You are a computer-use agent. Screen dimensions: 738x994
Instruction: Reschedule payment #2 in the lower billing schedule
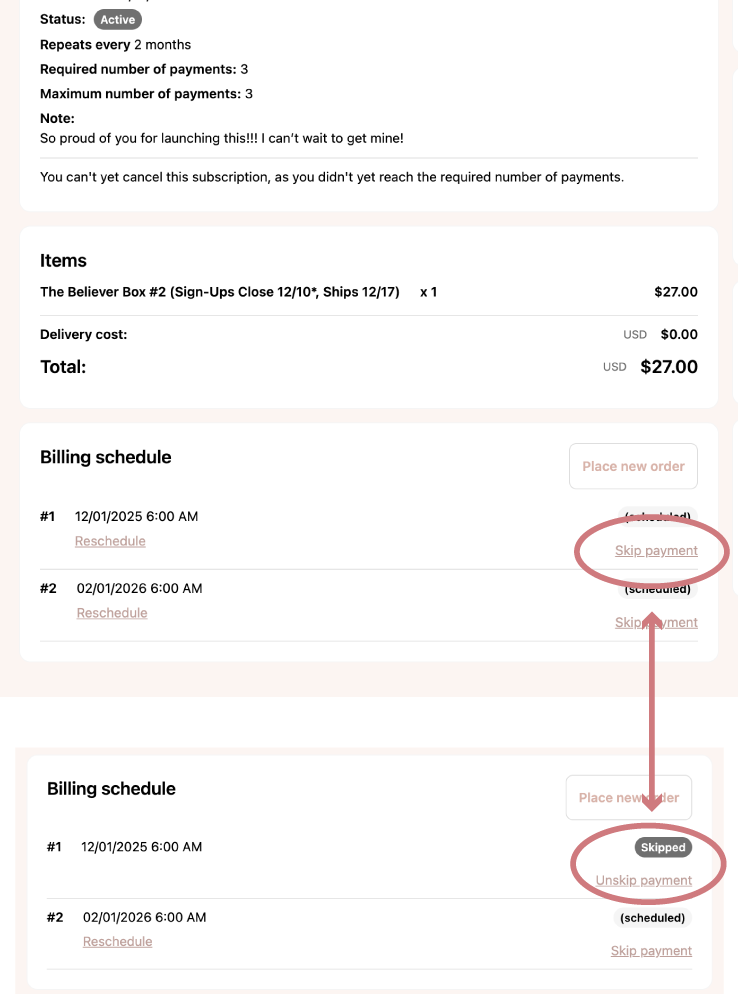coord(117,942)
